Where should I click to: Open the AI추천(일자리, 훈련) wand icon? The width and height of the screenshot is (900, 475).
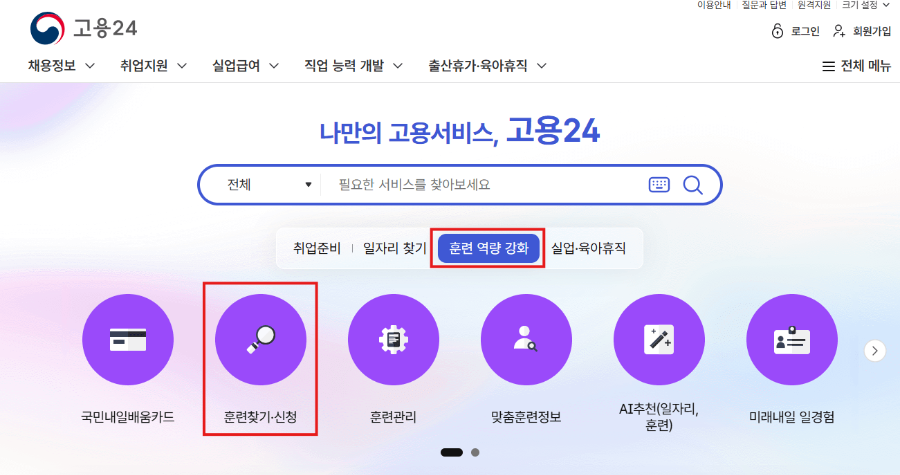click(x=659, y=340)
